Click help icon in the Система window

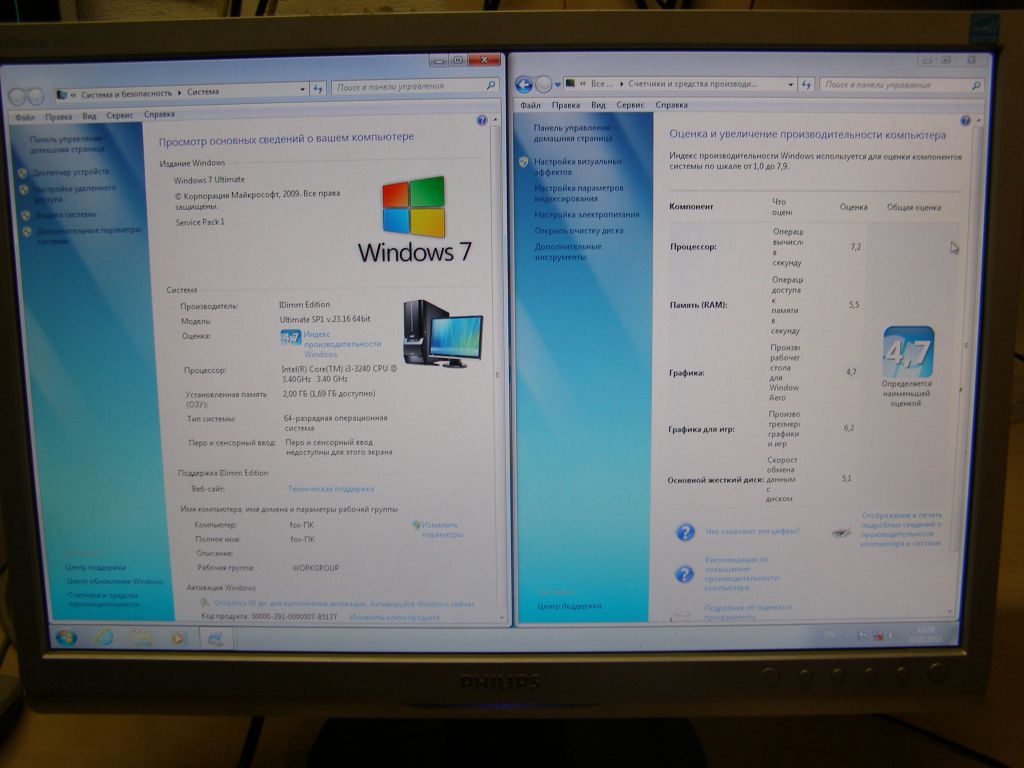pos(482,120)
